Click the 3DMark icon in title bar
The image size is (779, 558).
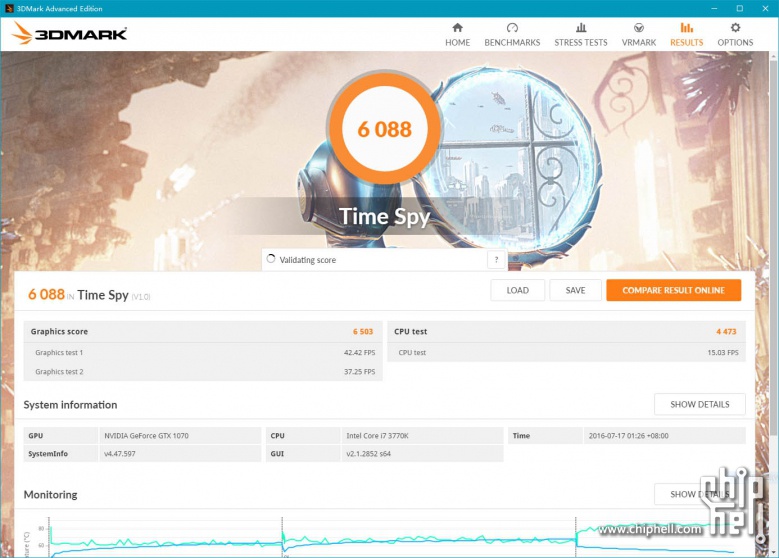click(8, 8)
